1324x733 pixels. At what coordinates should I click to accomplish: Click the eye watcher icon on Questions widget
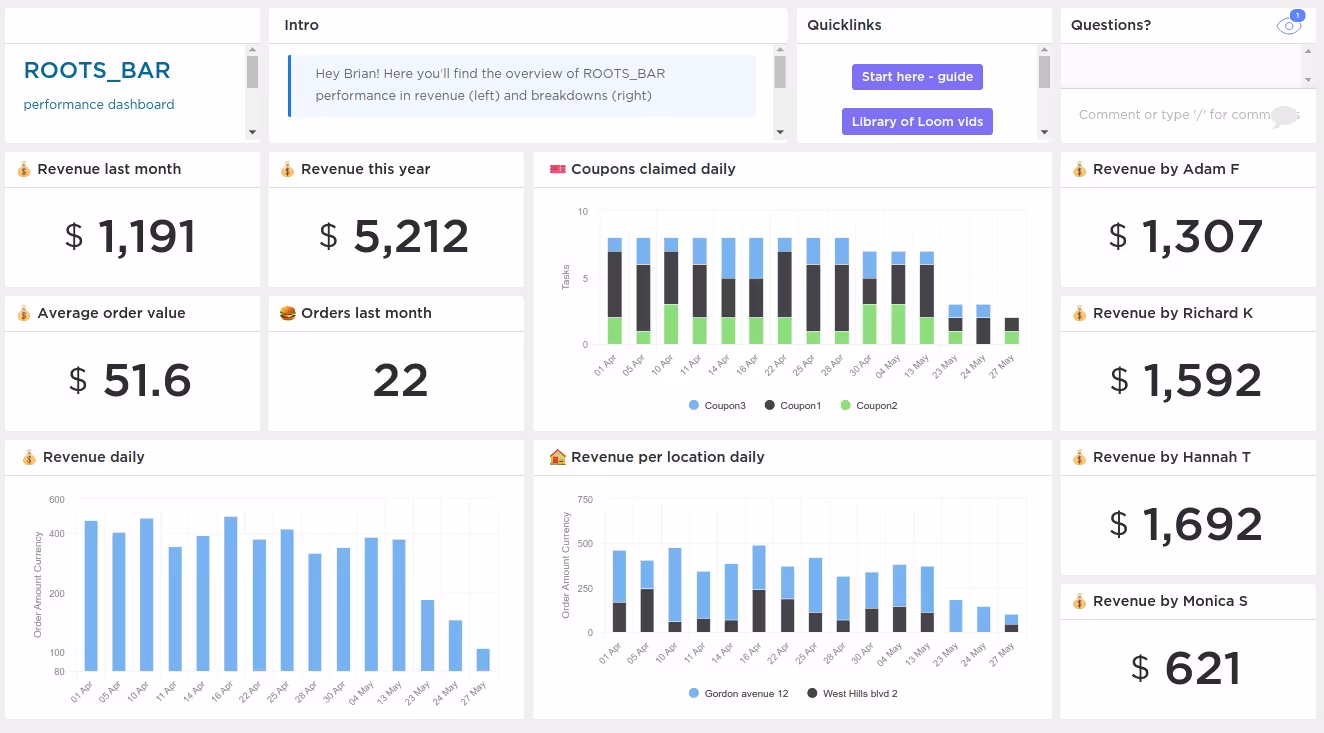pos(1289,24)
